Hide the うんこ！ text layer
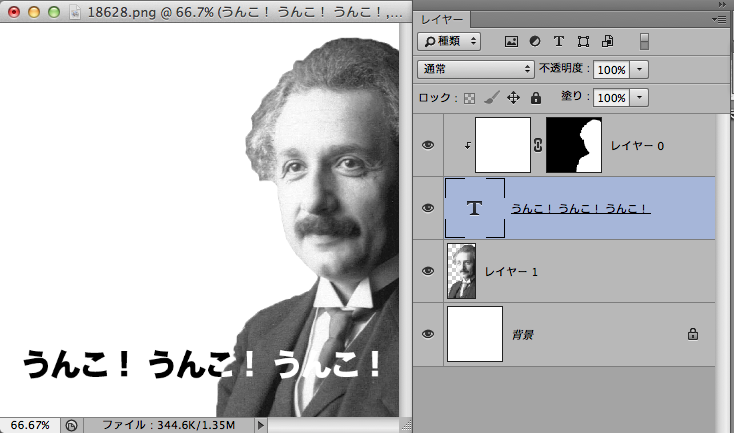 pos(427,208)
